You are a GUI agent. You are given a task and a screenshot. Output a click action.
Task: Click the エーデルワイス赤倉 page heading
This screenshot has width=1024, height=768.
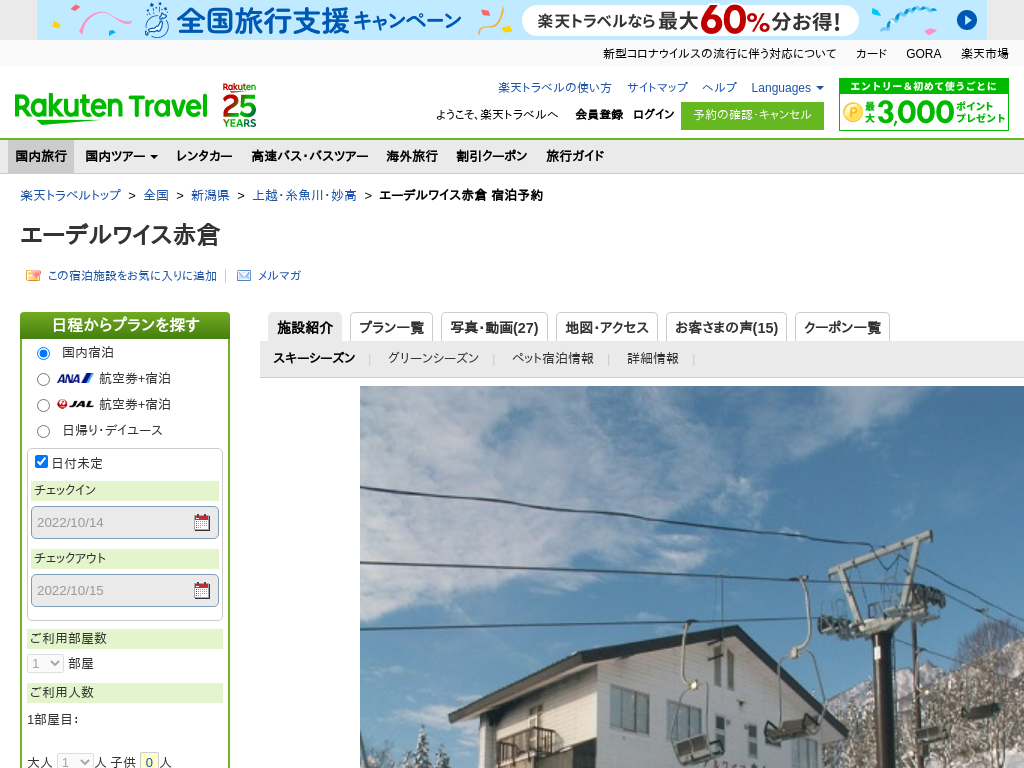click(120, 235)
